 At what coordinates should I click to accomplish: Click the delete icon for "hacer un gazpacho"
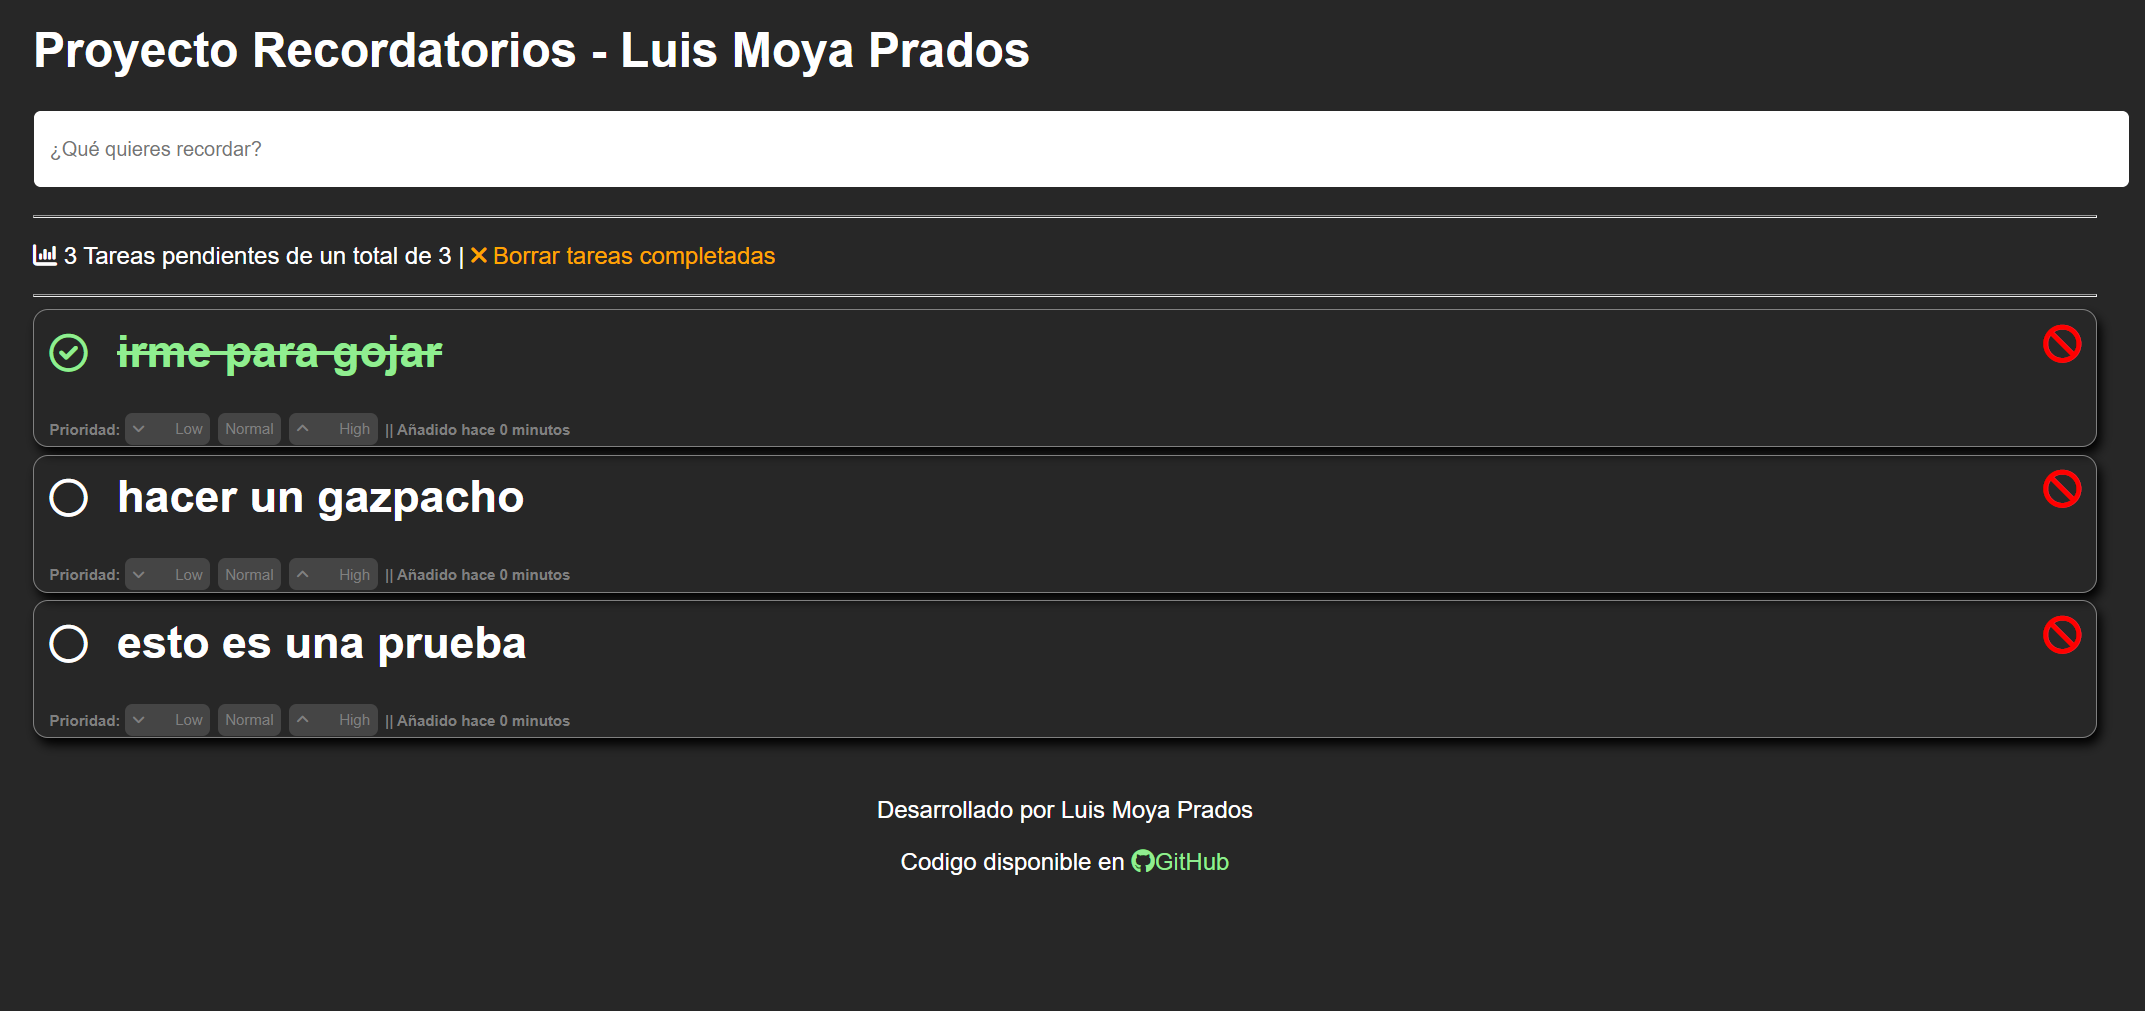click(x=2061, y=489)
